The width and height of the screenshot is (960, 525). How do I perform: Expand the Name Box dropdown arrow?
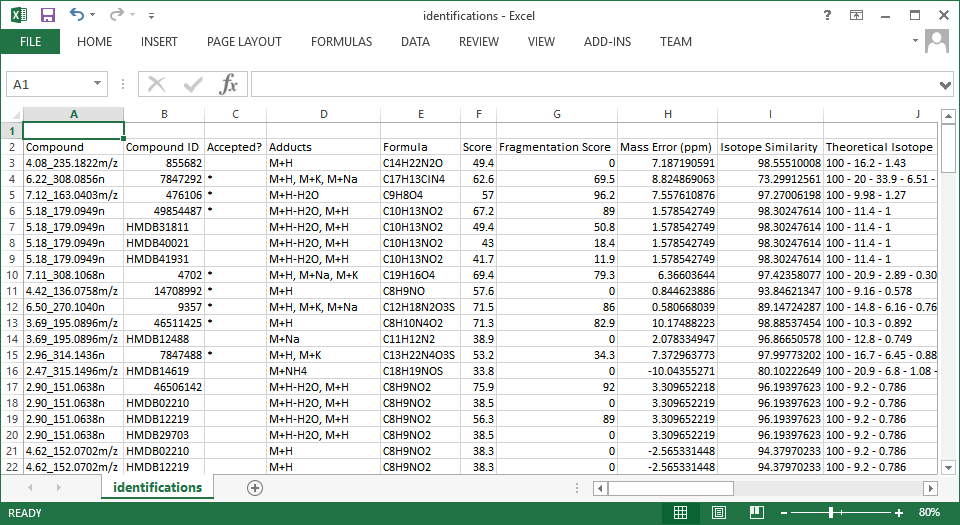point(97,83)
